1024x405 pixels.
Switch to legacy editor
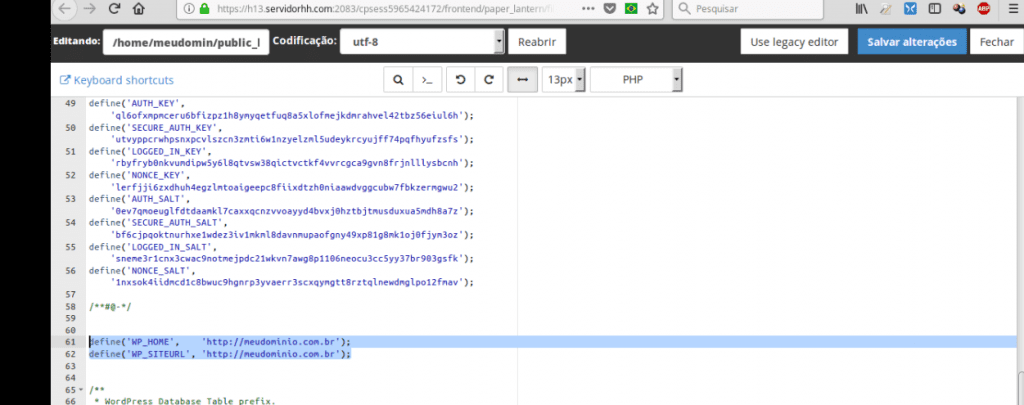[794, 43]
